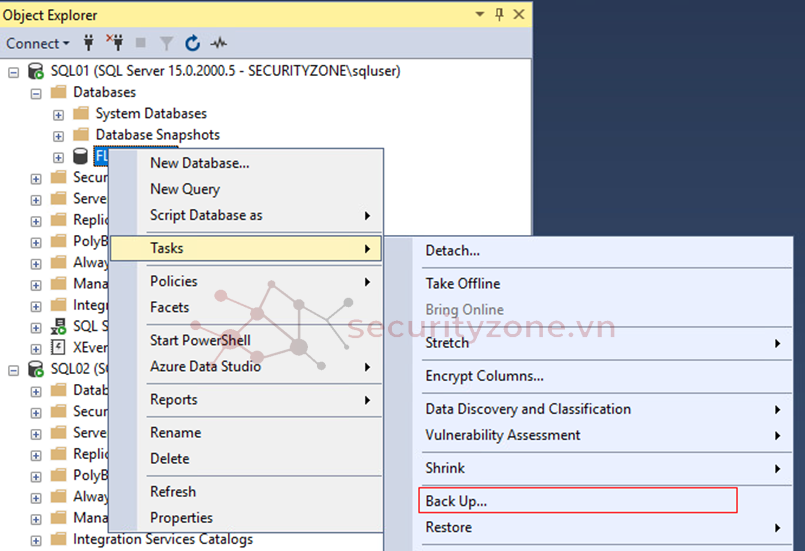Collapse the SQL01 server node
Viewport: 805px width, 551px height.
pyautogui.click(x=15, y=72)
